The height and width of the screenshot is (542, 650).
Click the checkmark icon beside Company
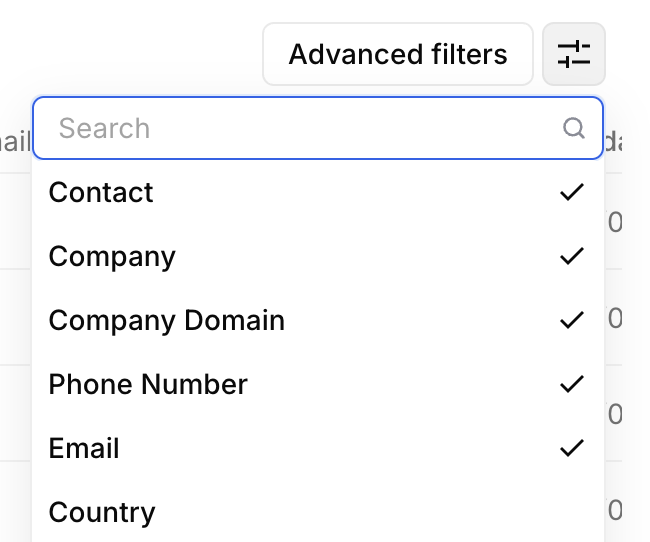pyautogui.click(x=572, y=256)
